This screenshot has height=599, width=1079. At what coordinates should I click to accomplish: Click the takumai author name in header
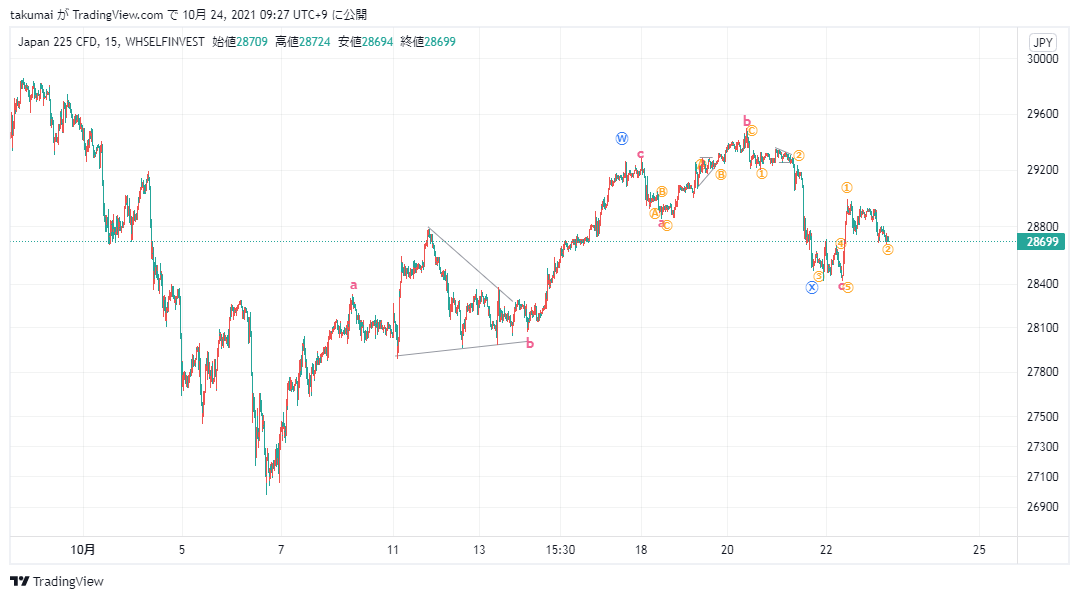(x=32, y=14)
